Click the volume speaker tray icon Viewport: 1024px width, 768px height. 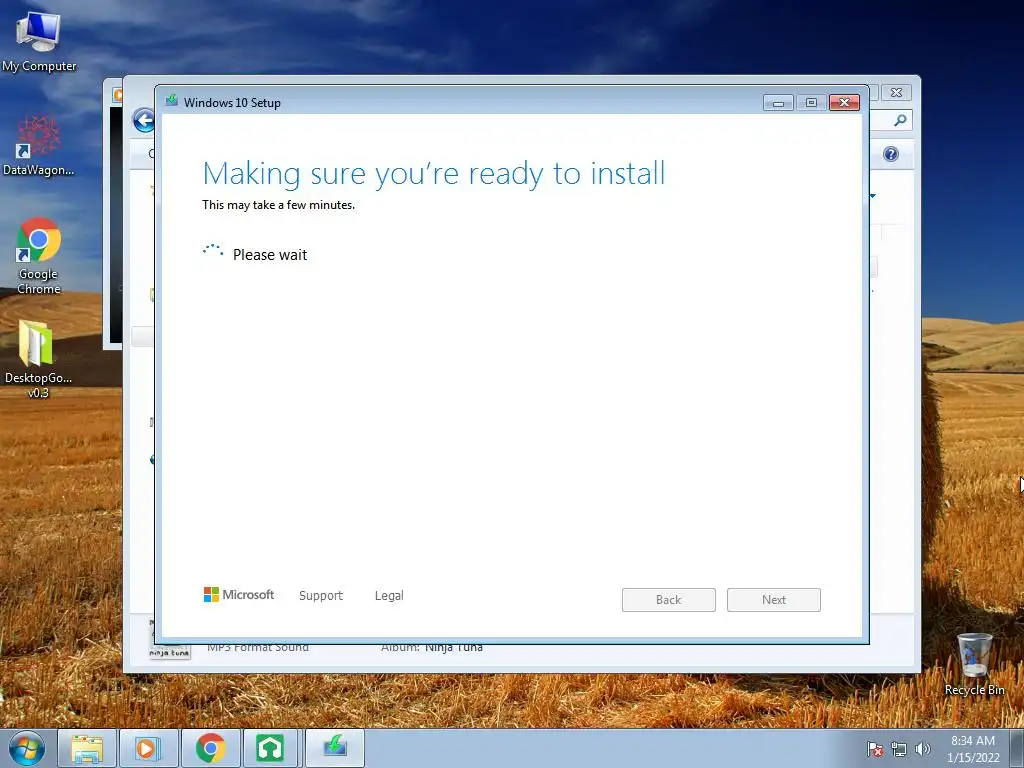922,749
